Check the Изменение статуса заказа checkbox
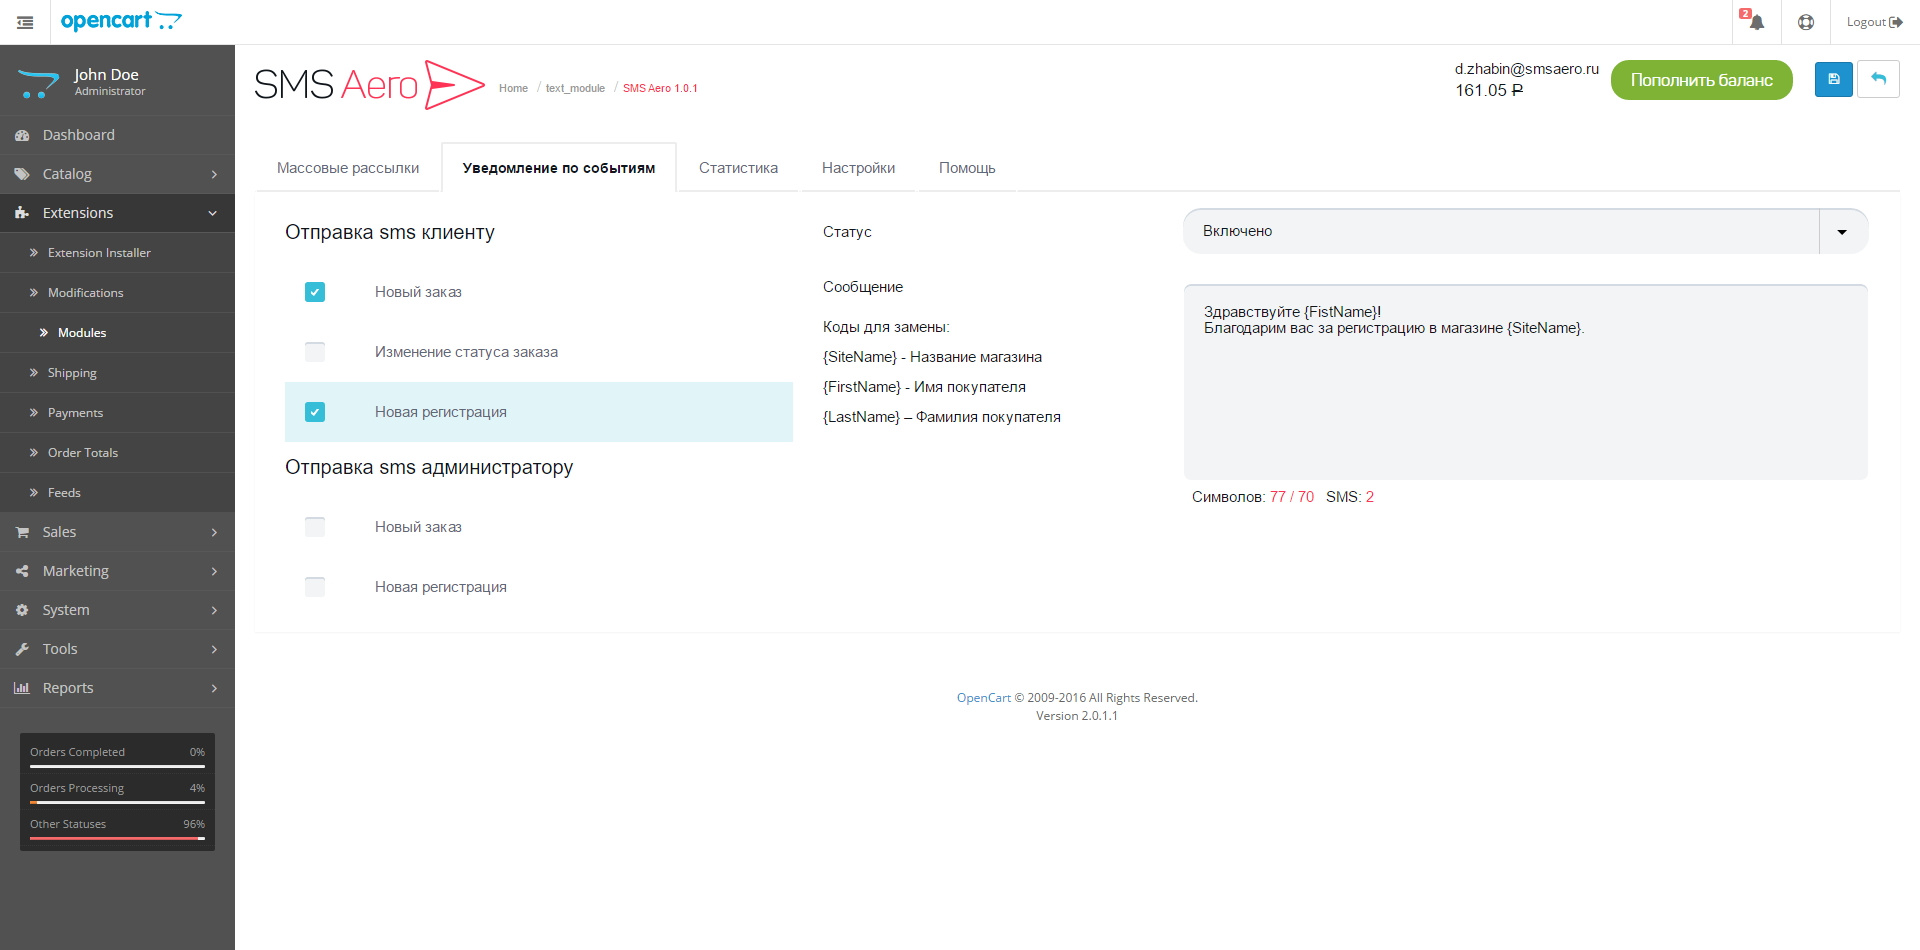The width and height of the screenshot is (1920, 950). click(x=315, y=352)
